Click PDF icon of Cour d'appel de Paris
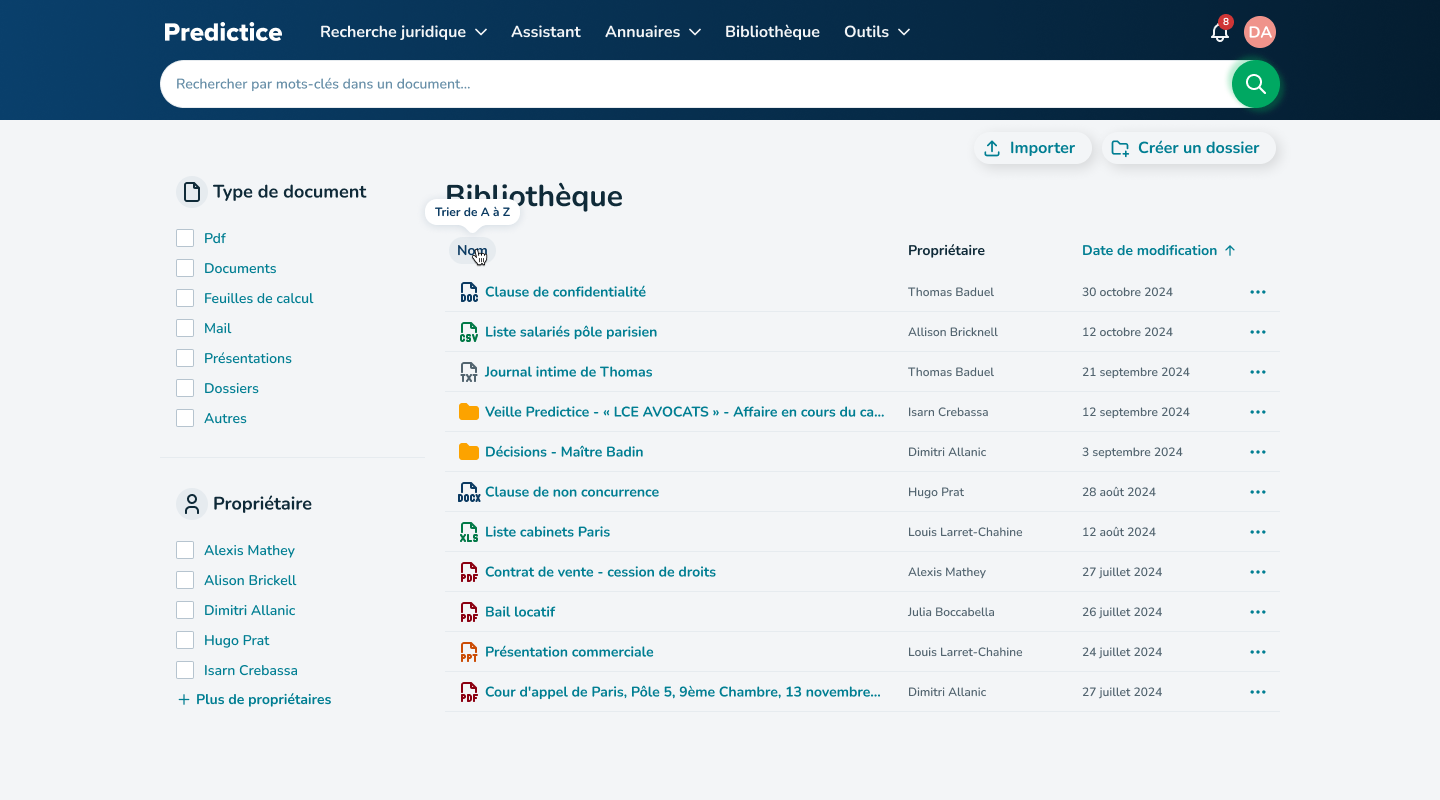This screenshot has width=1440, height=800. point(469,692)
